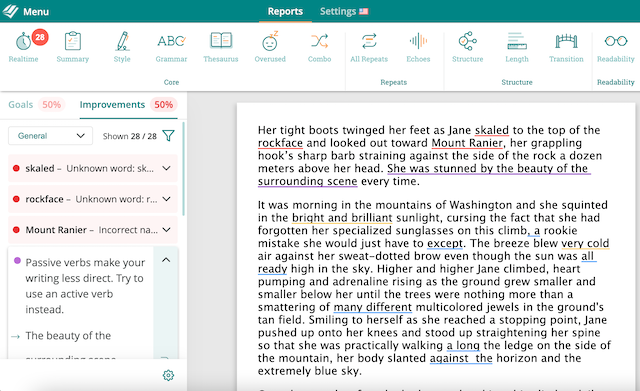This screenshot has height=391, width=640.
Task: Click the underlined word skaled in document
Action: [x=492, y=130]
